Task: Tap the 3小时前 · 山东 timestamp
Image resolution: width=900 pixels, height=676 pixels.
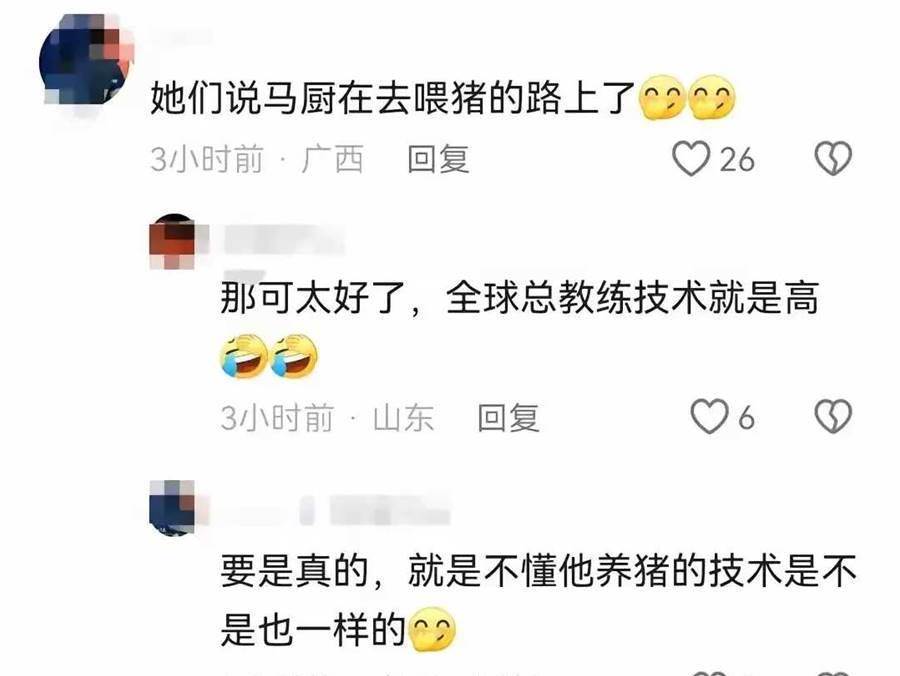Action: [x=327, y=417]
